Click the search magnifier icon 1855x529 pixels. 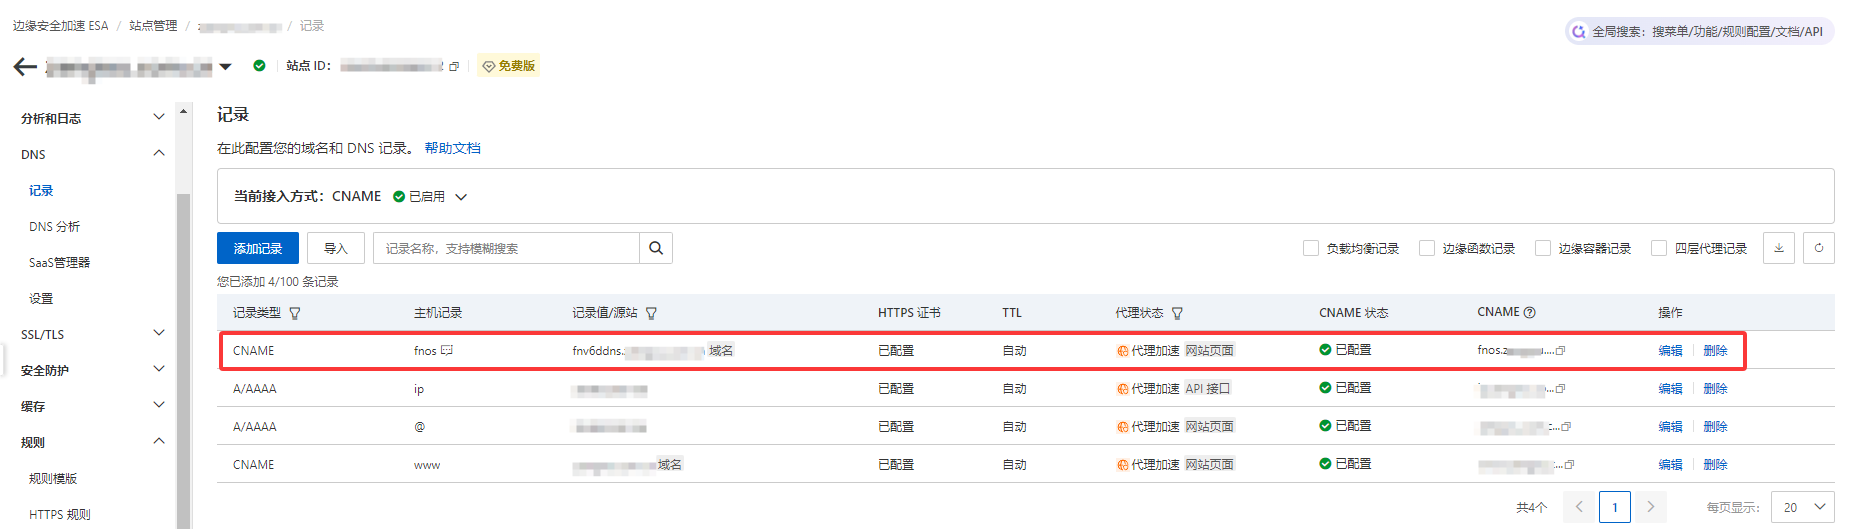[656, 248]
